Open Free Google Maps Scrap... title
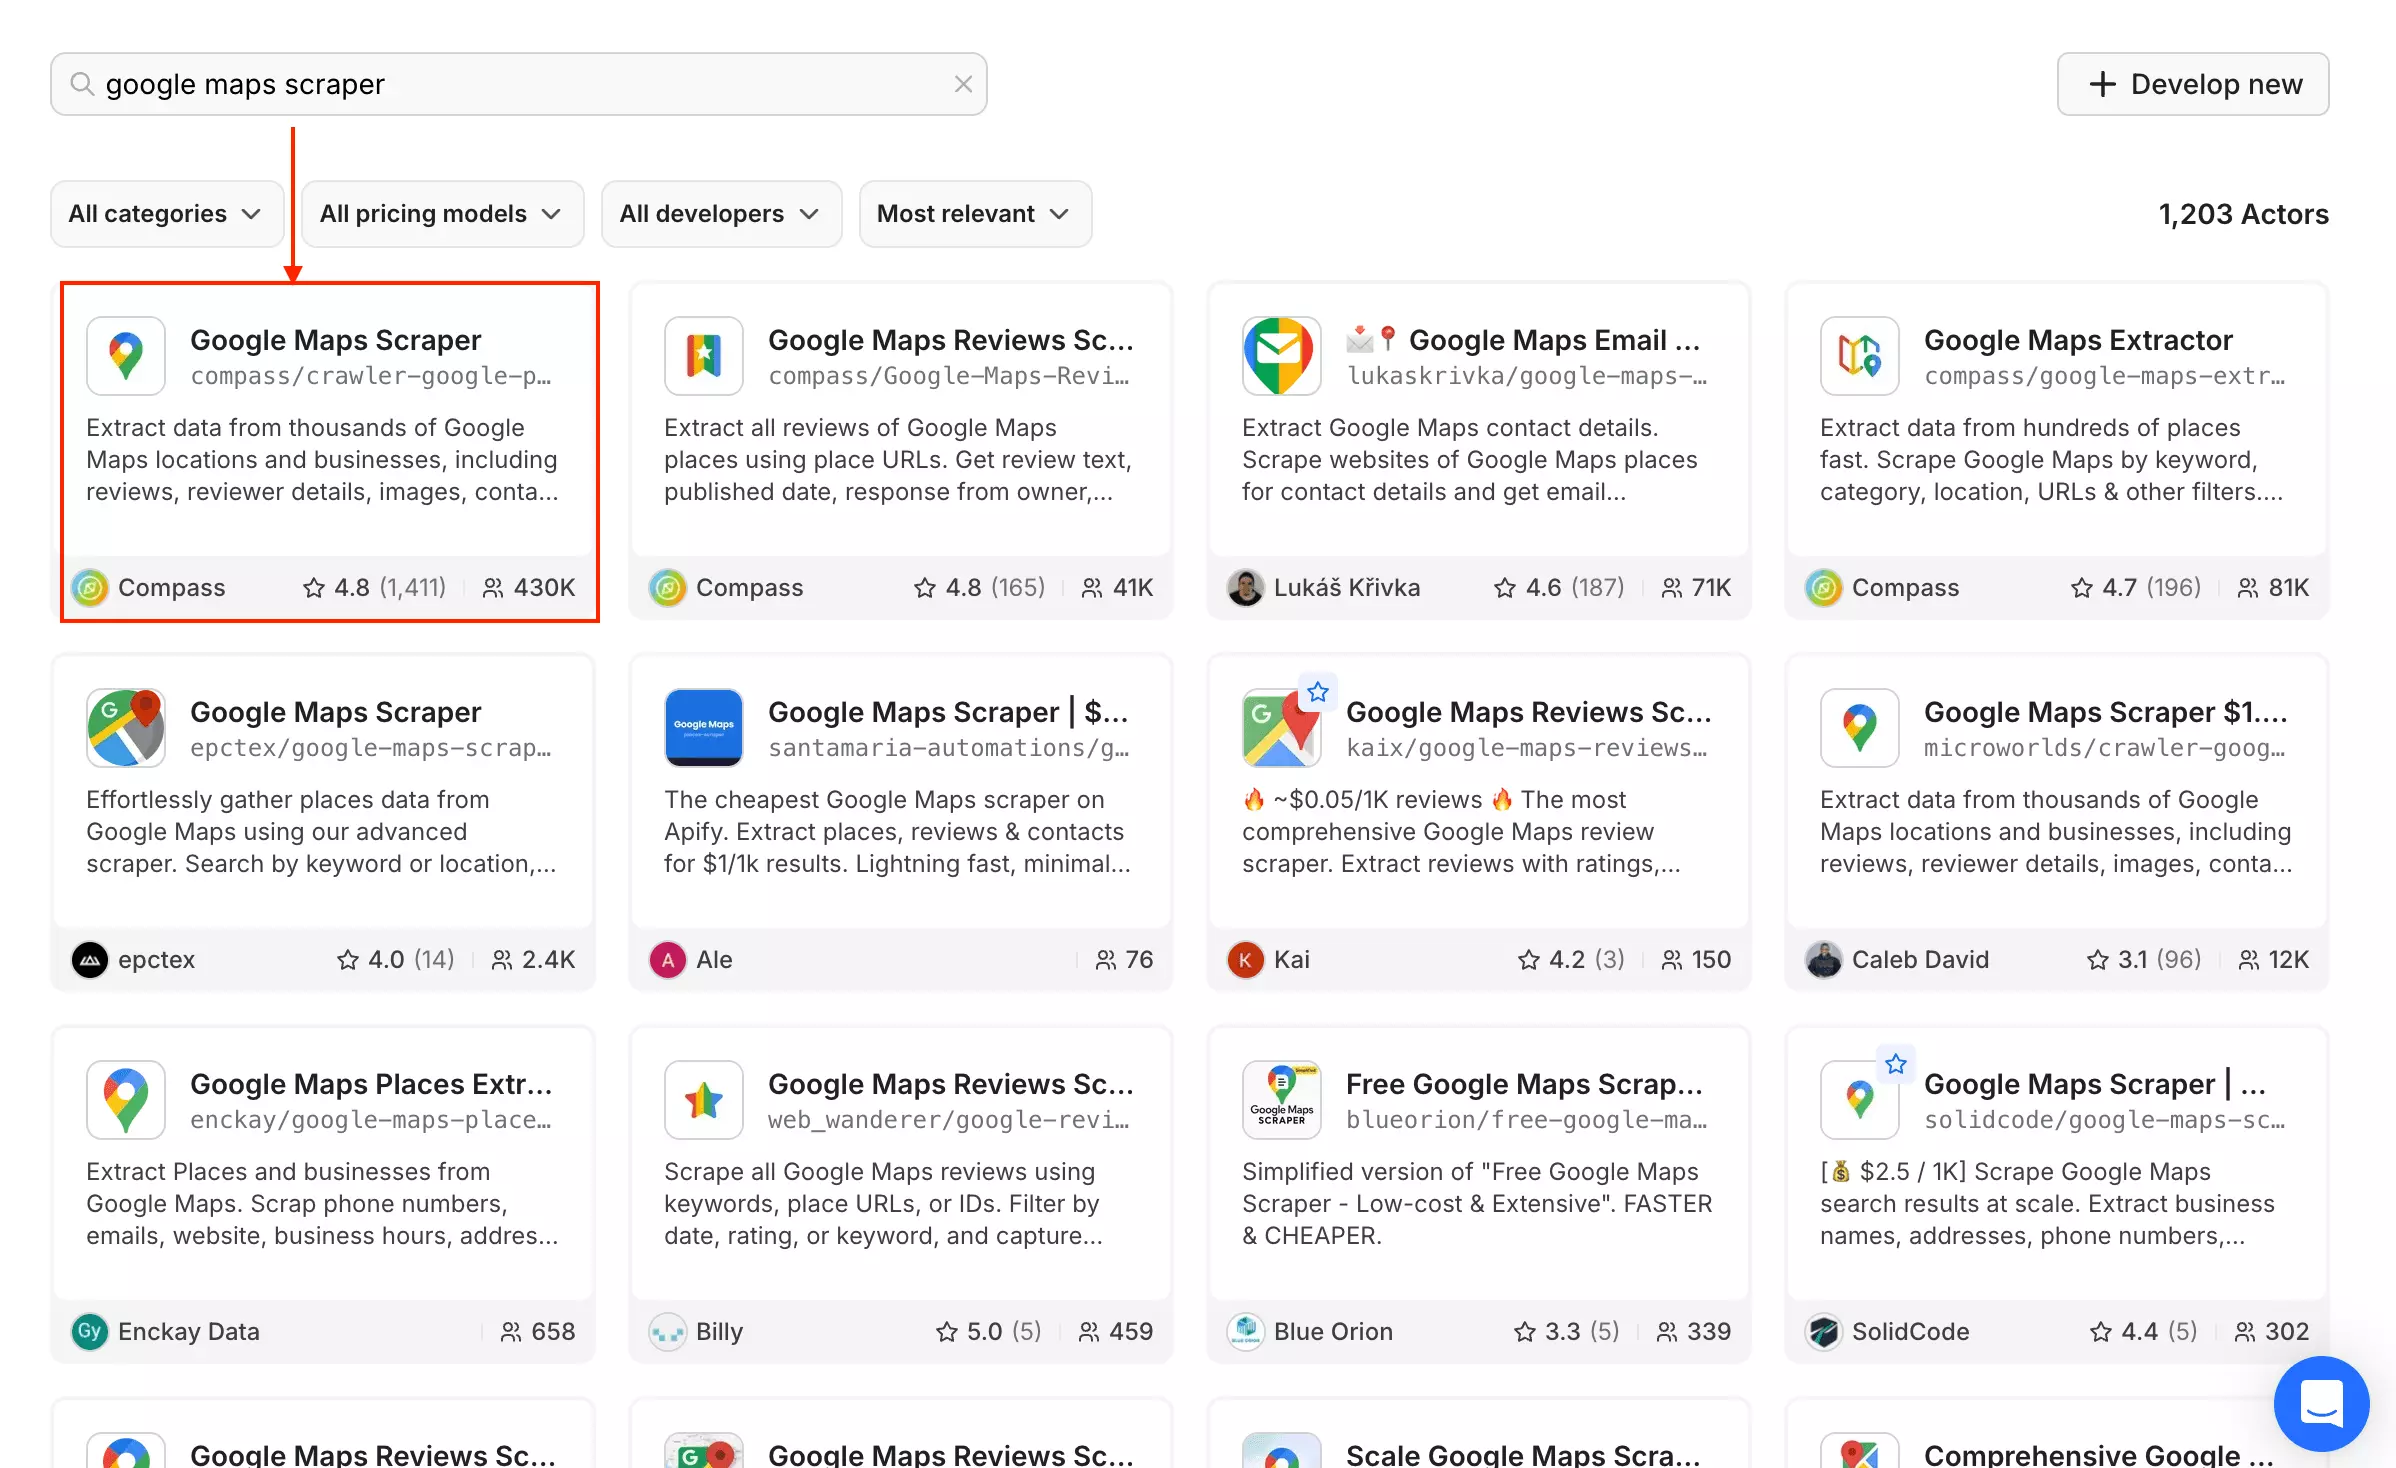 [1524, 1084]
